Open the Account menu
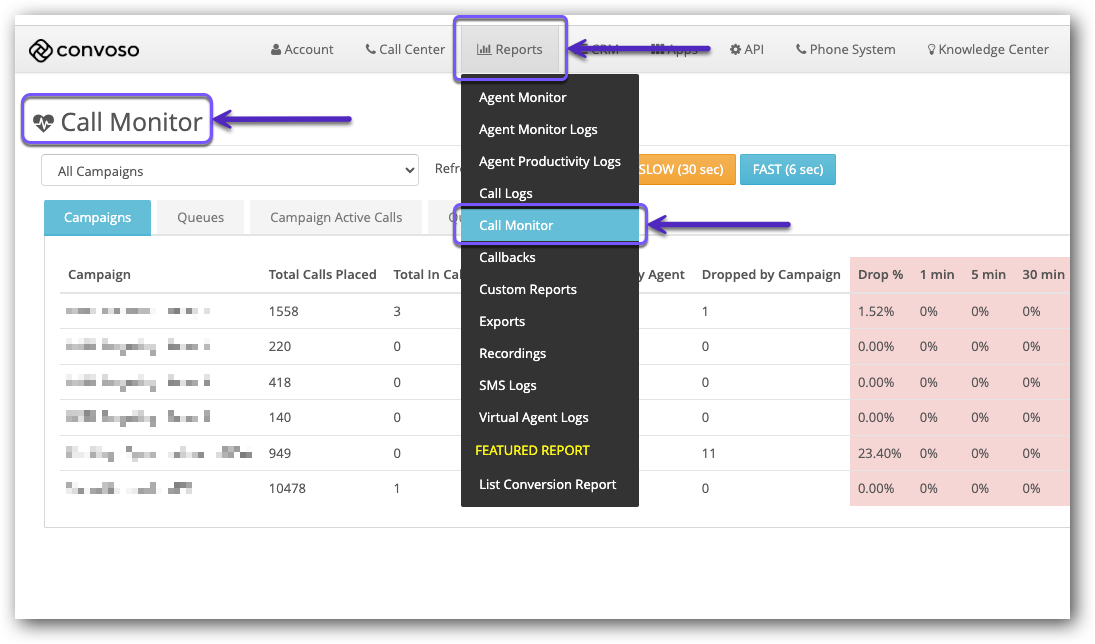1095x644 pixels. pos(302,49)
